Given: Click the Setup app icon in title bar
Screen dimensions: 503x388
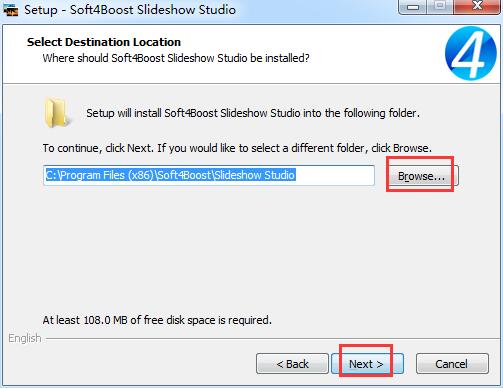Looking at the screenshot, I should pos(10,9).
